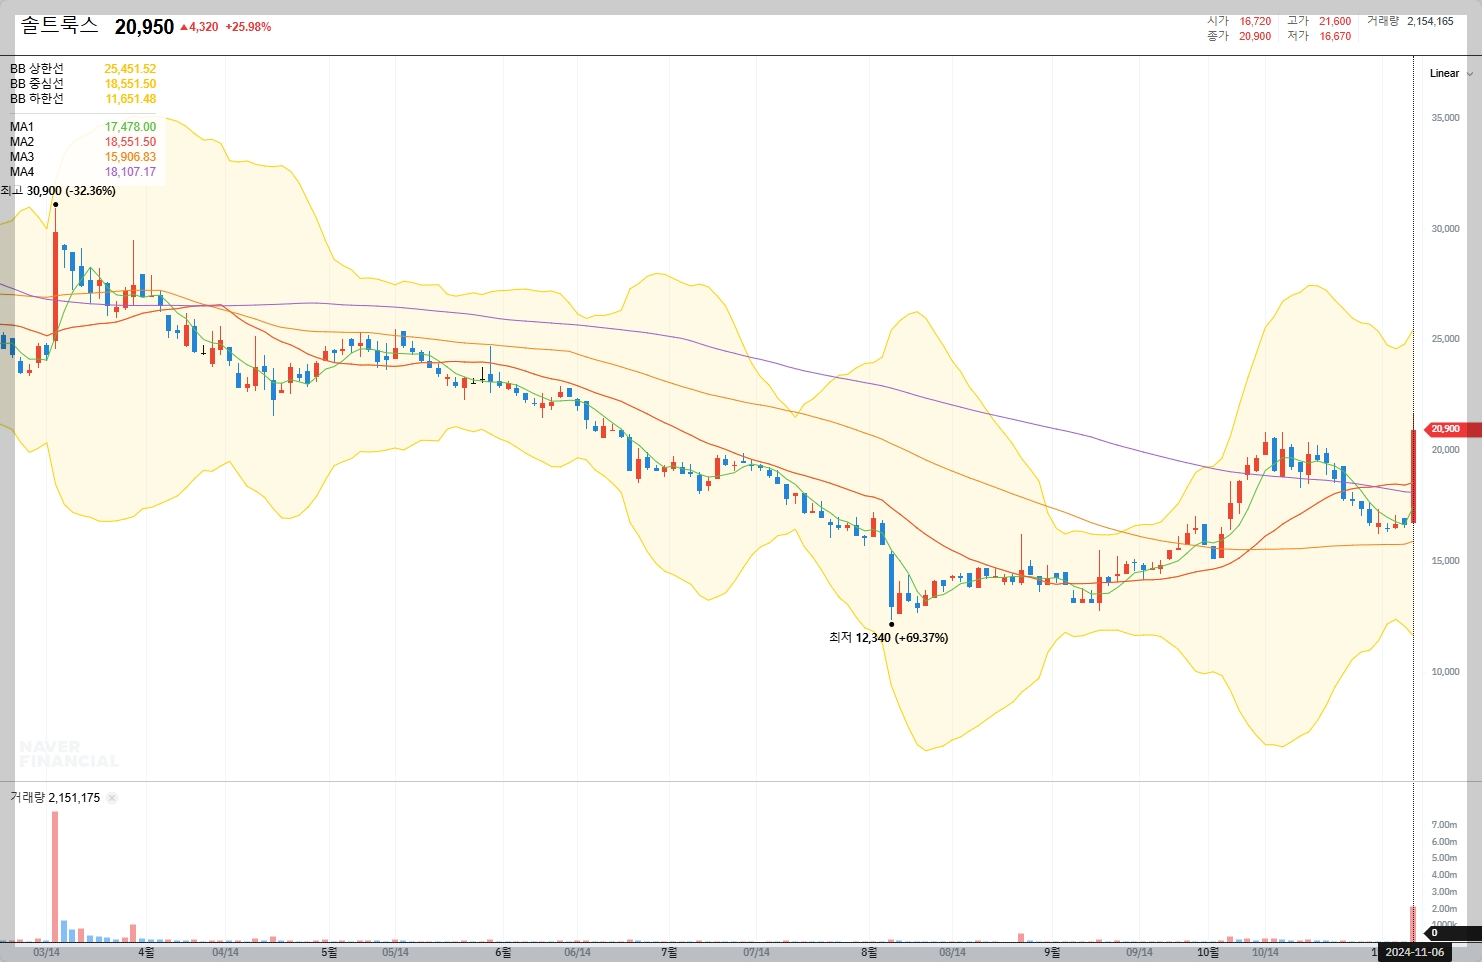Click the 09/14 date on the time axis
The image size is (1482, 962).
point(1139,953)
